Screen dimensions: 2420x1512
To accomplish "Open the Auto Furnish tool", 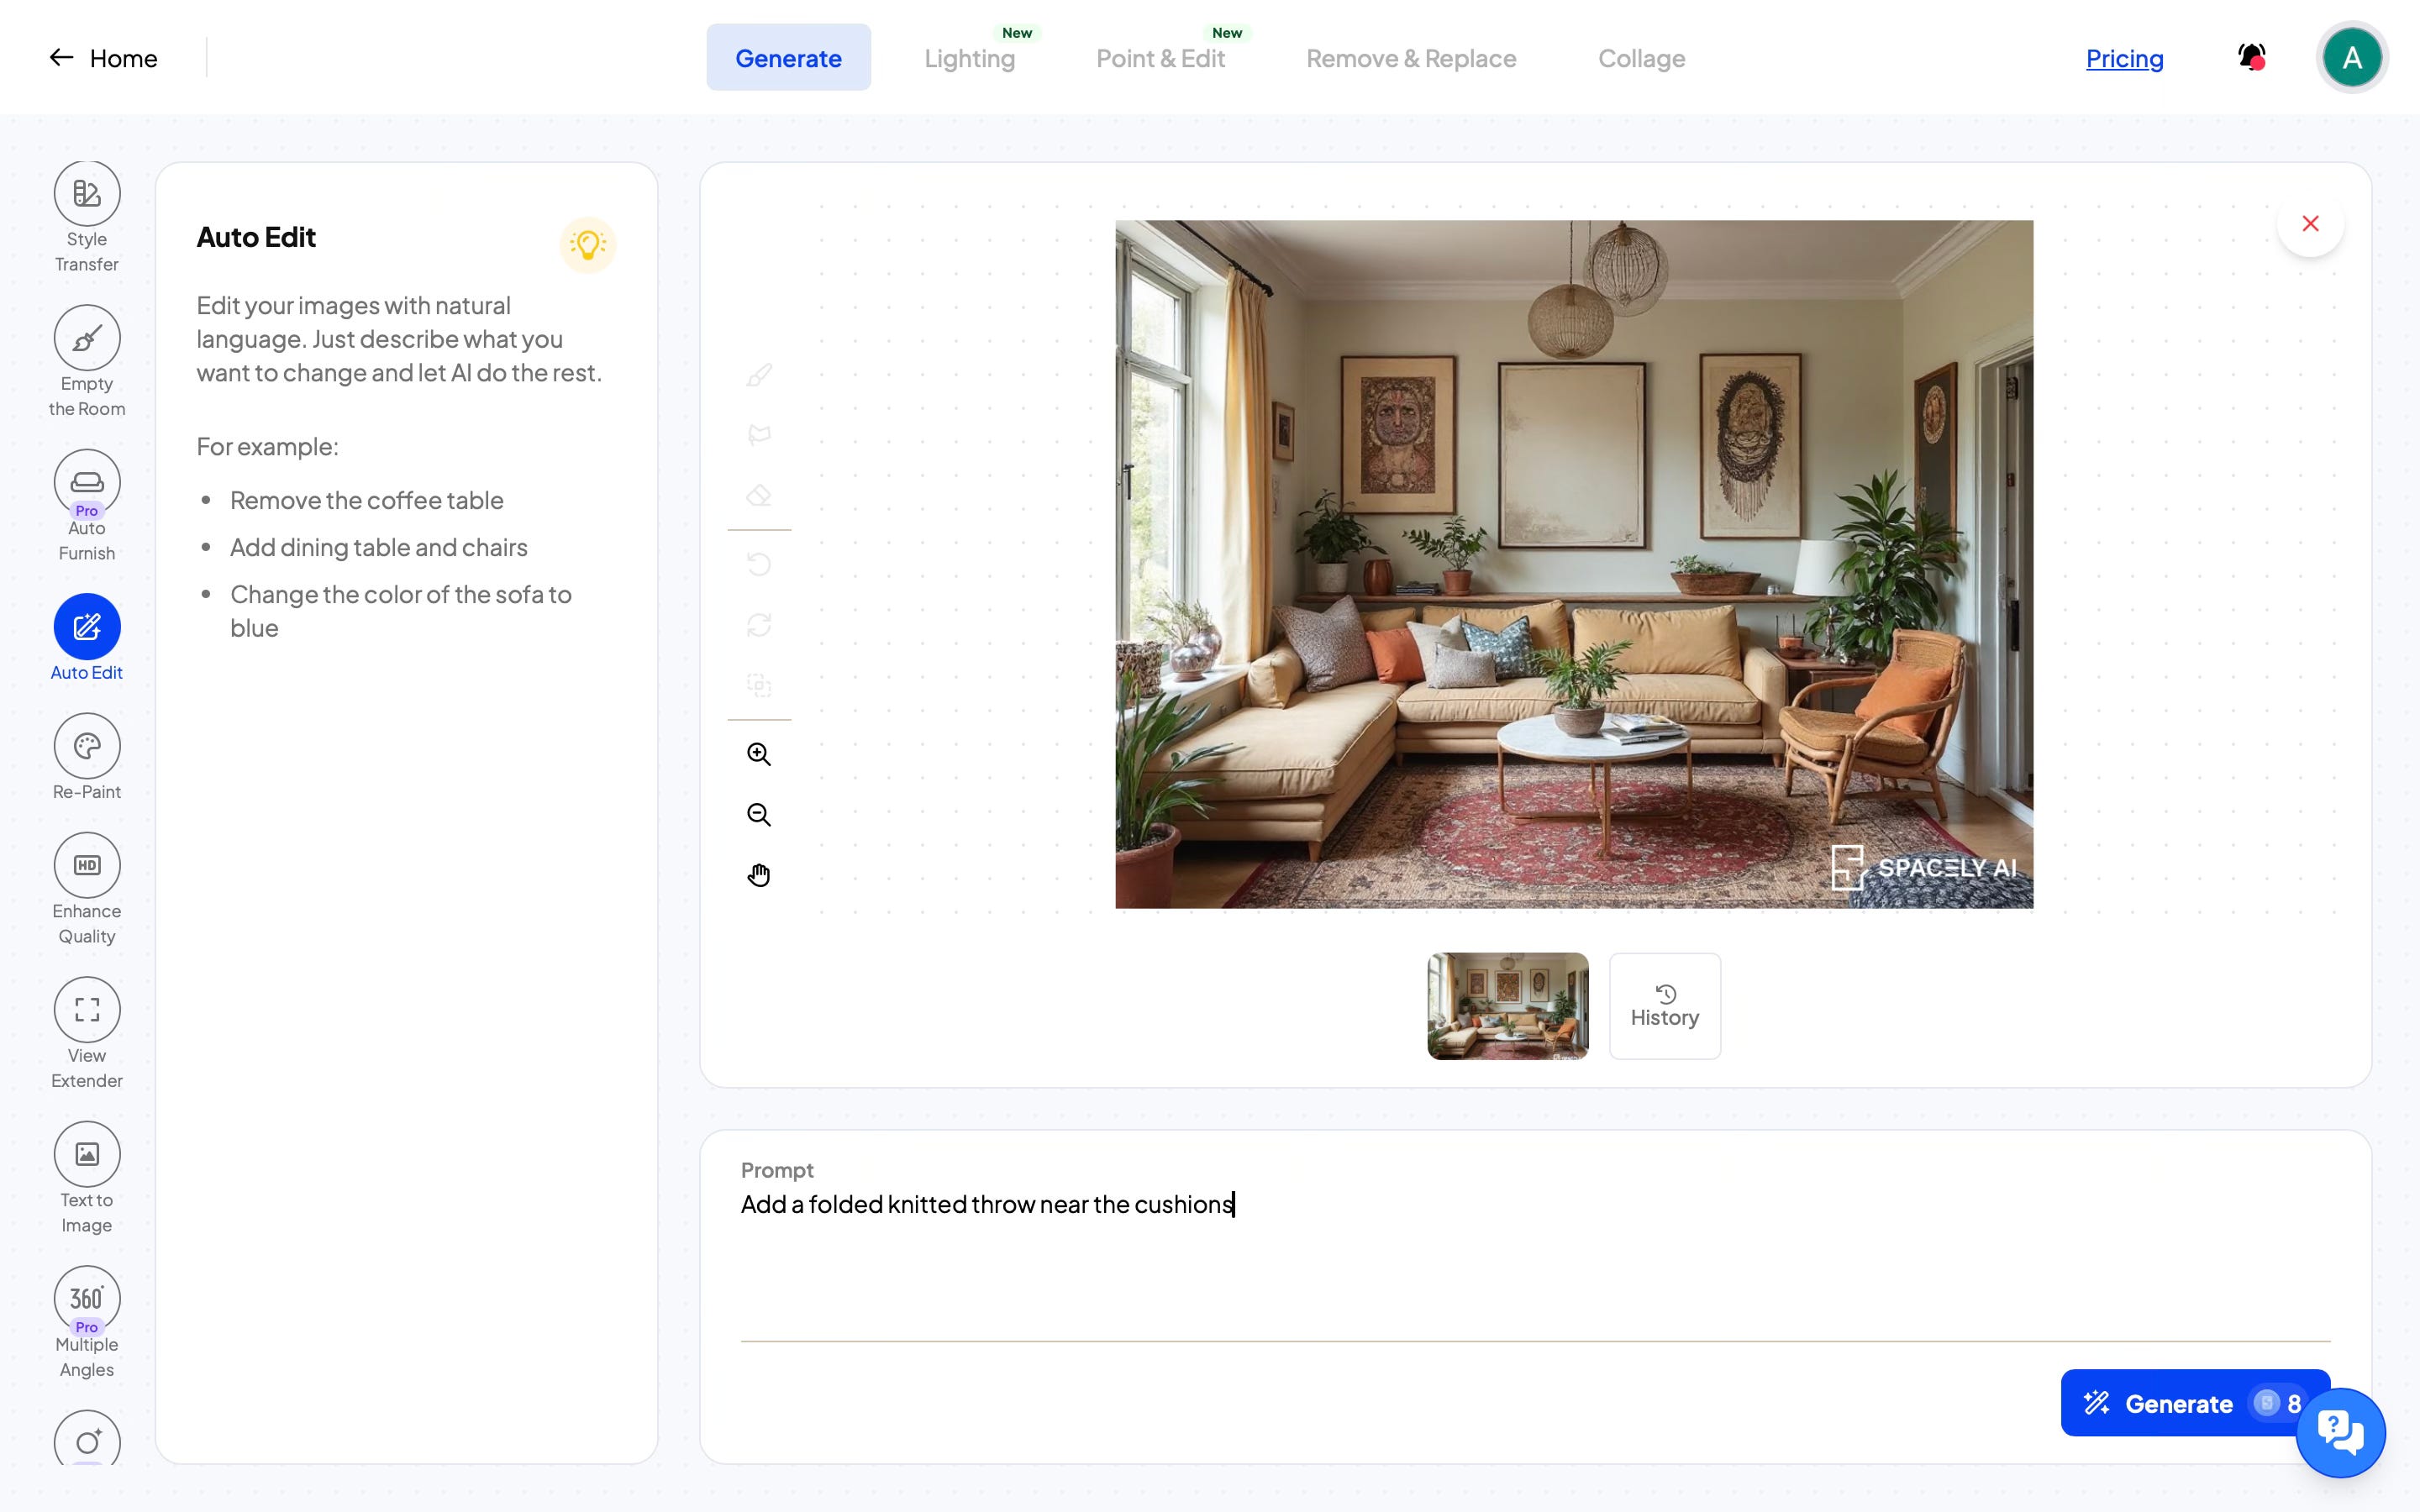I will 87,483.
